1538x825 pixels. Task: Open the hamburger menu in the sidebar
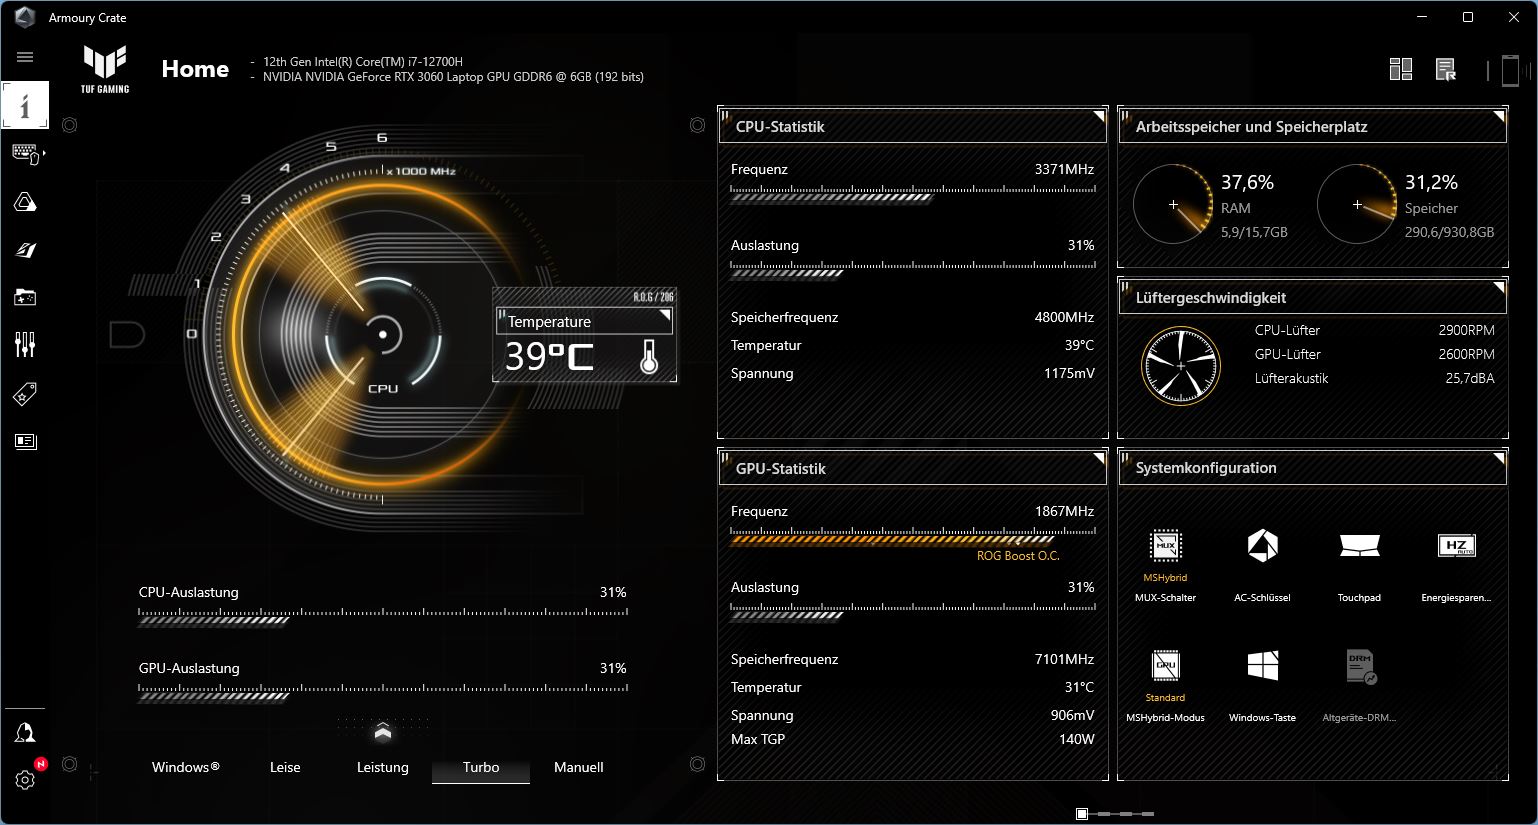(25, 57)
